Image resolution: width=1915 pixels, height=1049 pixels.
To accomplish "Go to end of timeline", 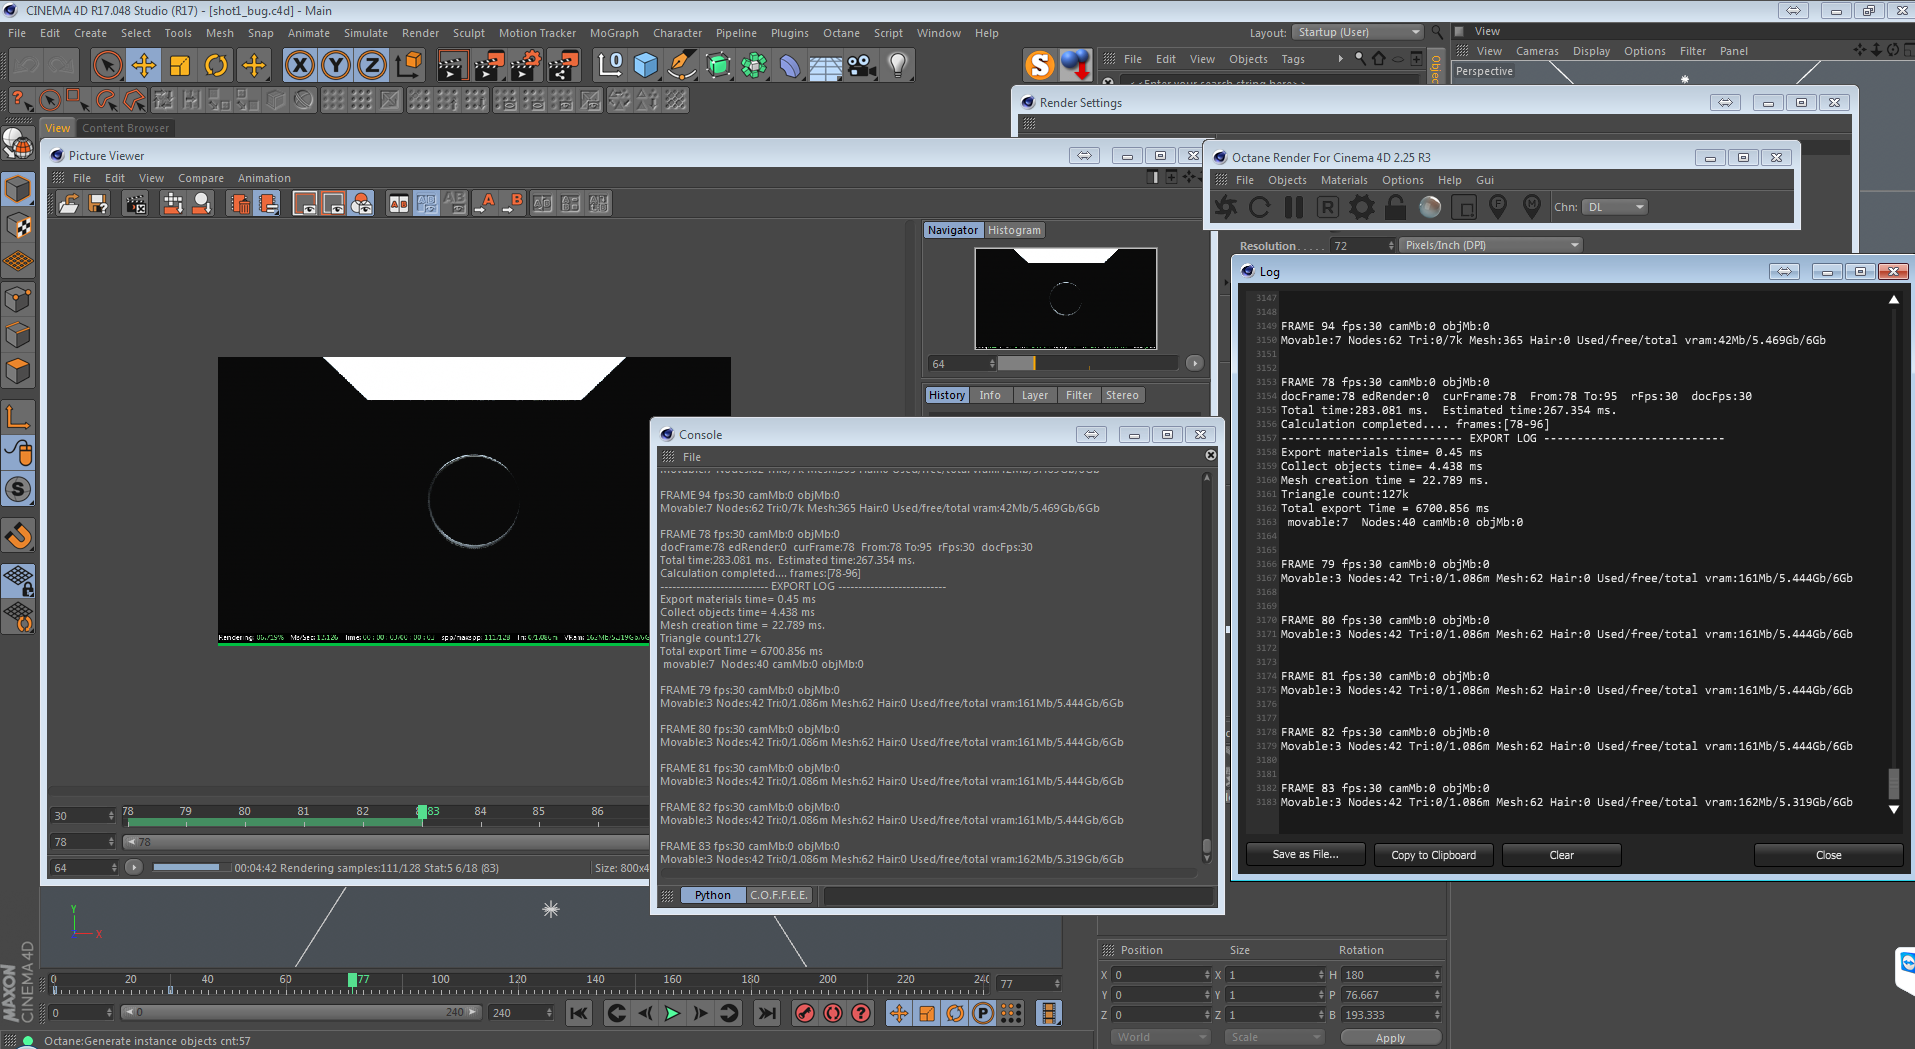I will (x=766, y=1013).
